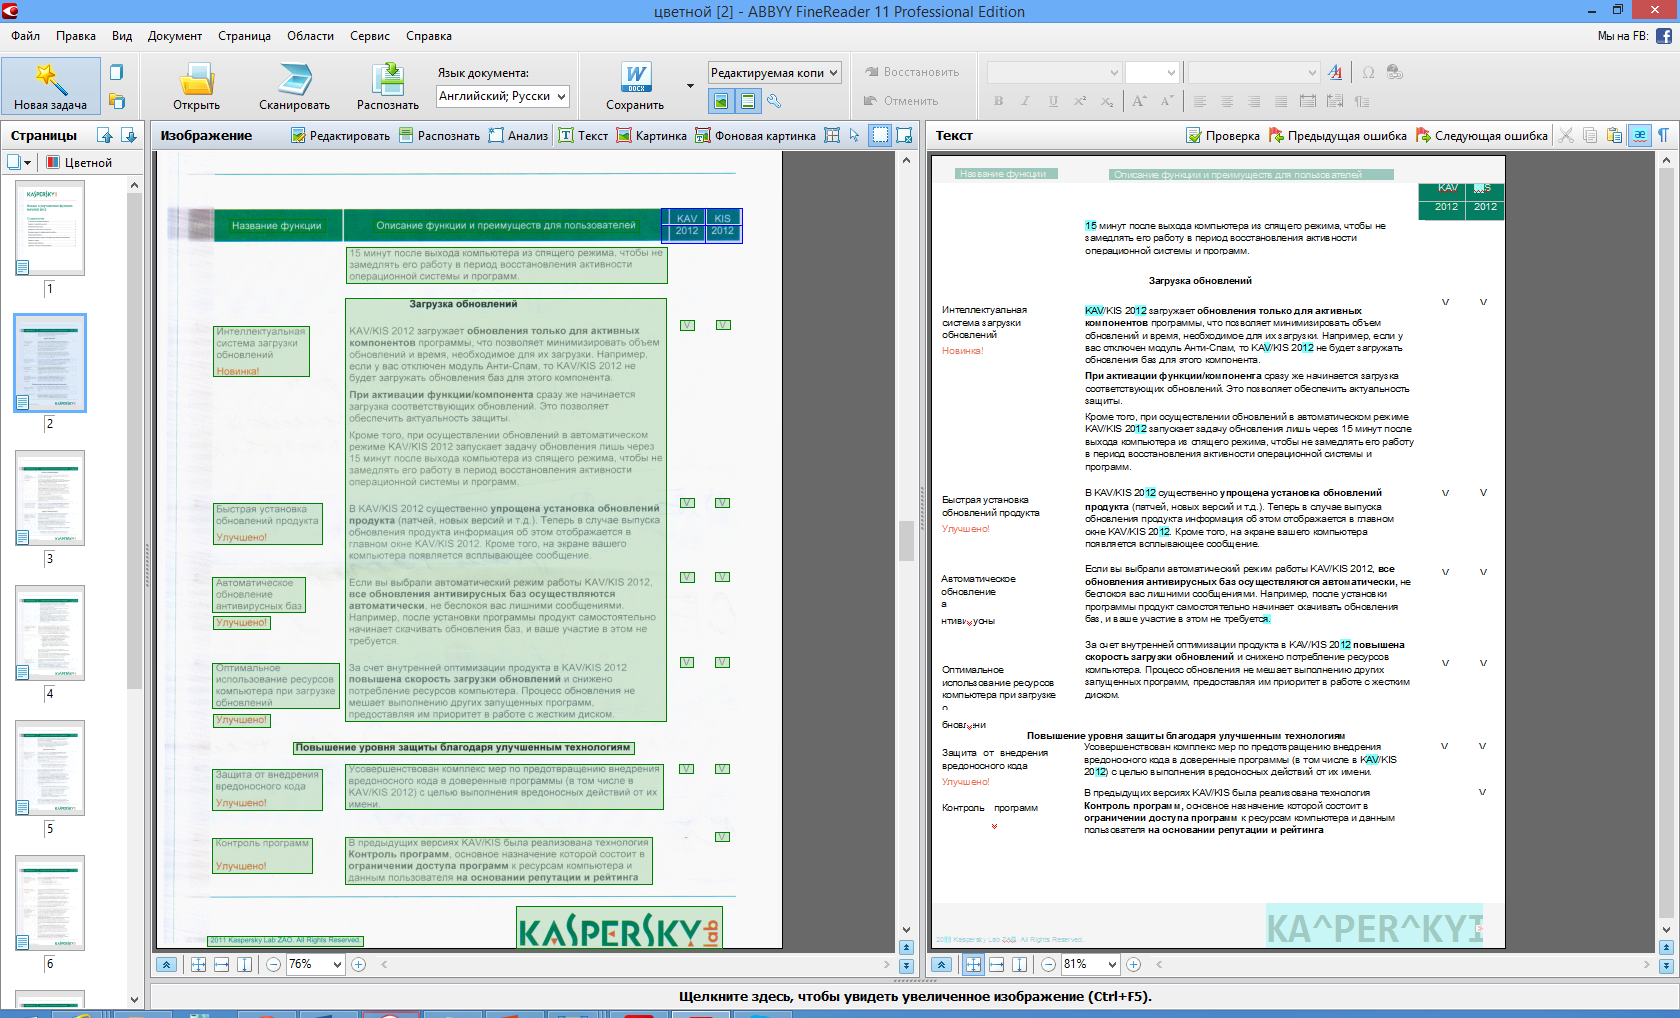Screen dimensions: 1680x1018
Task: Select page 3 thumbnail
Action: click(x=50, y=498)
